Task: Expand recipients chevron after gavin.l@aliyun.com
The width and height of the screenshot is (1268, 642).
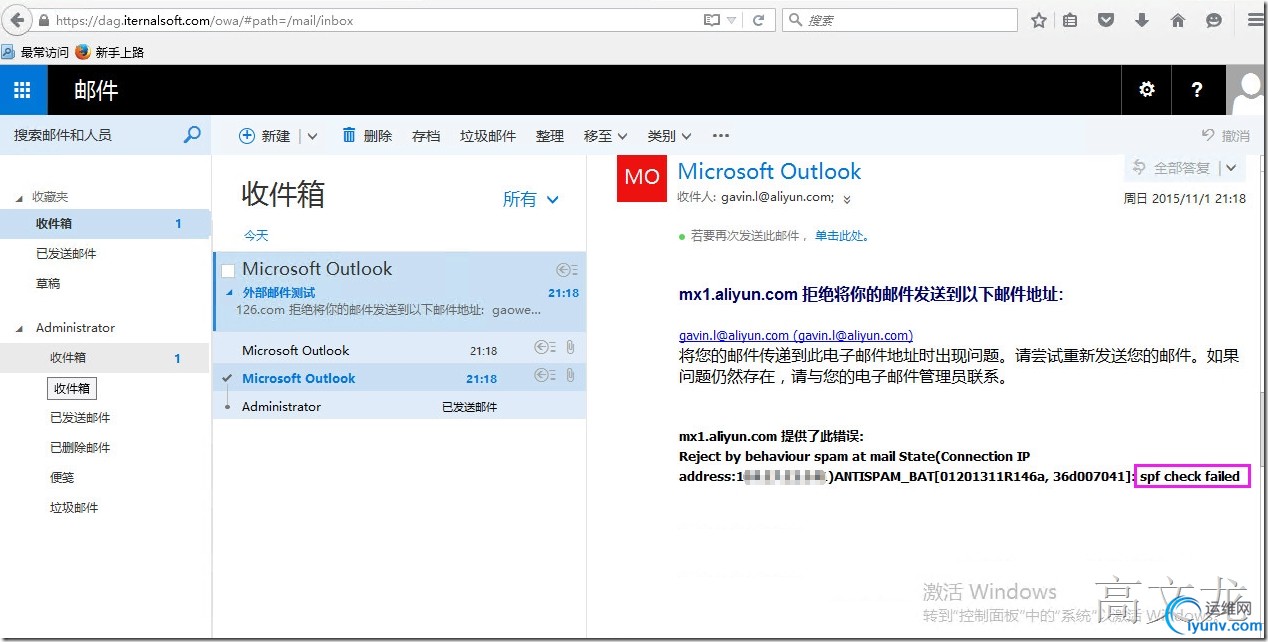Action: [x=847, y=199]
